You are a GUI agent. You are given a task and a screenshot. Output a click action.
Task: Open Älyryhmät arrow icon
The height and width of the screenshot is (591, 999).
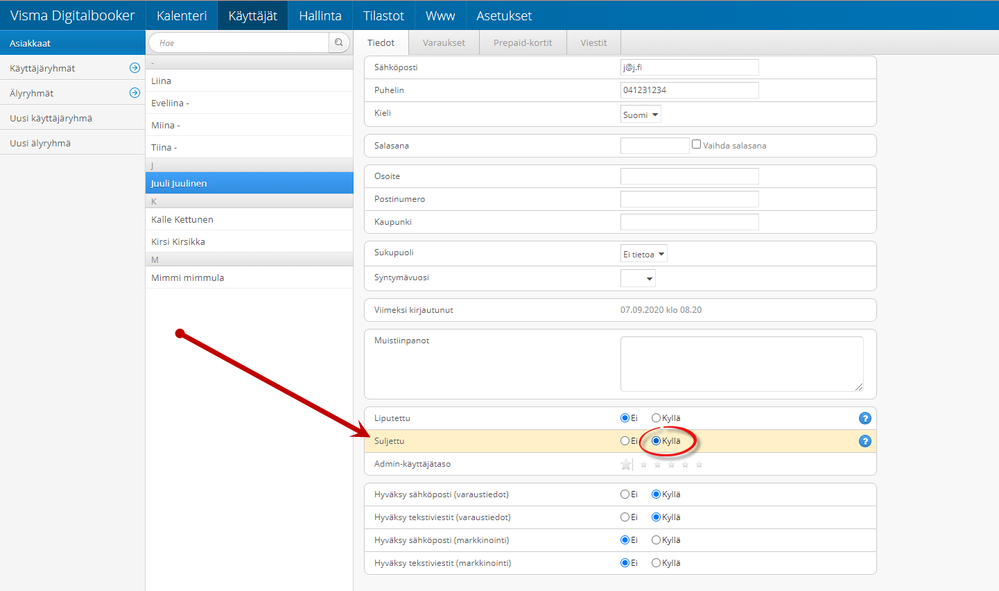[x=134, y=93]
